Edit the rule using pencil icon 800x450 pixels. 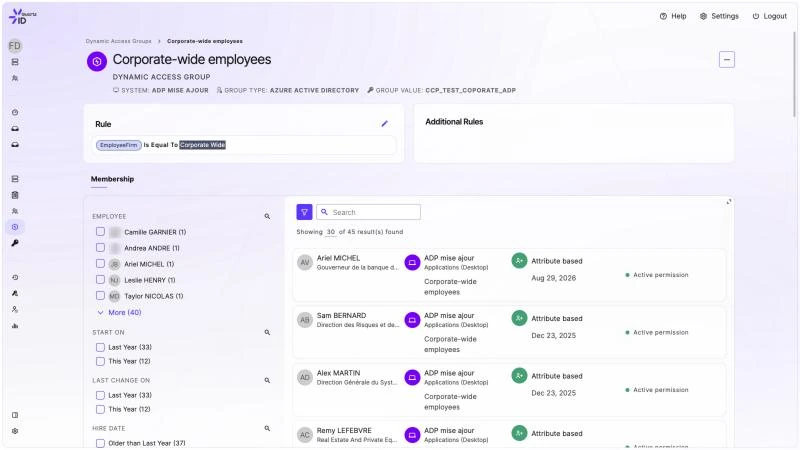(x=385, y=123)
